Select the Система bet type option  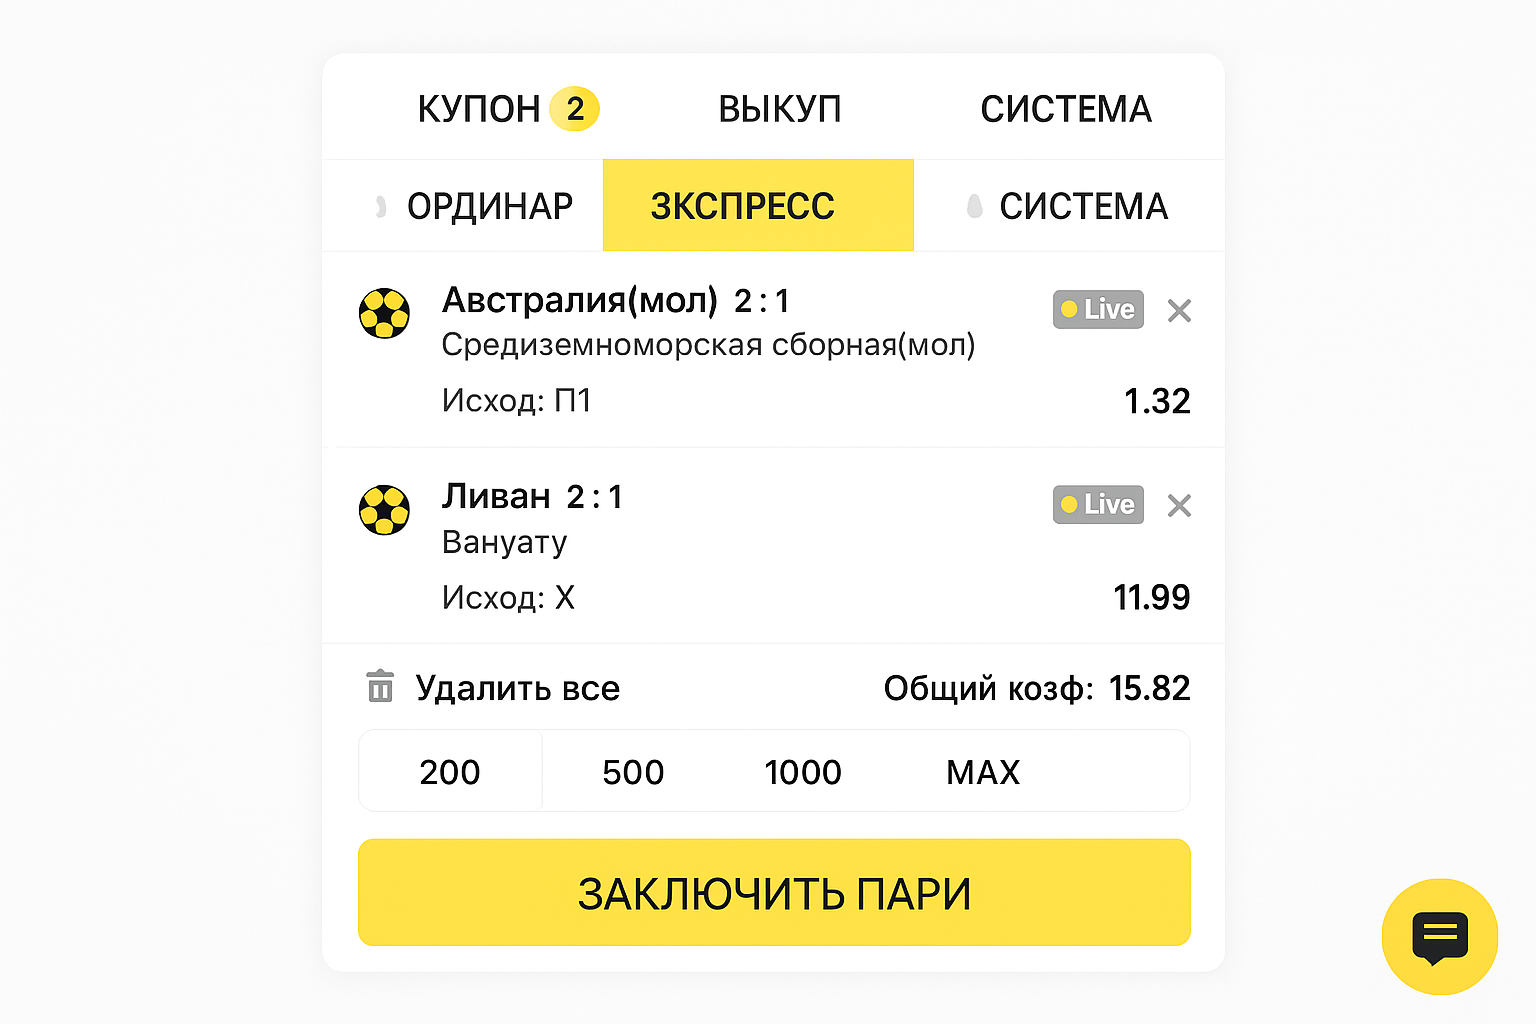click(x=1082, y=207)
